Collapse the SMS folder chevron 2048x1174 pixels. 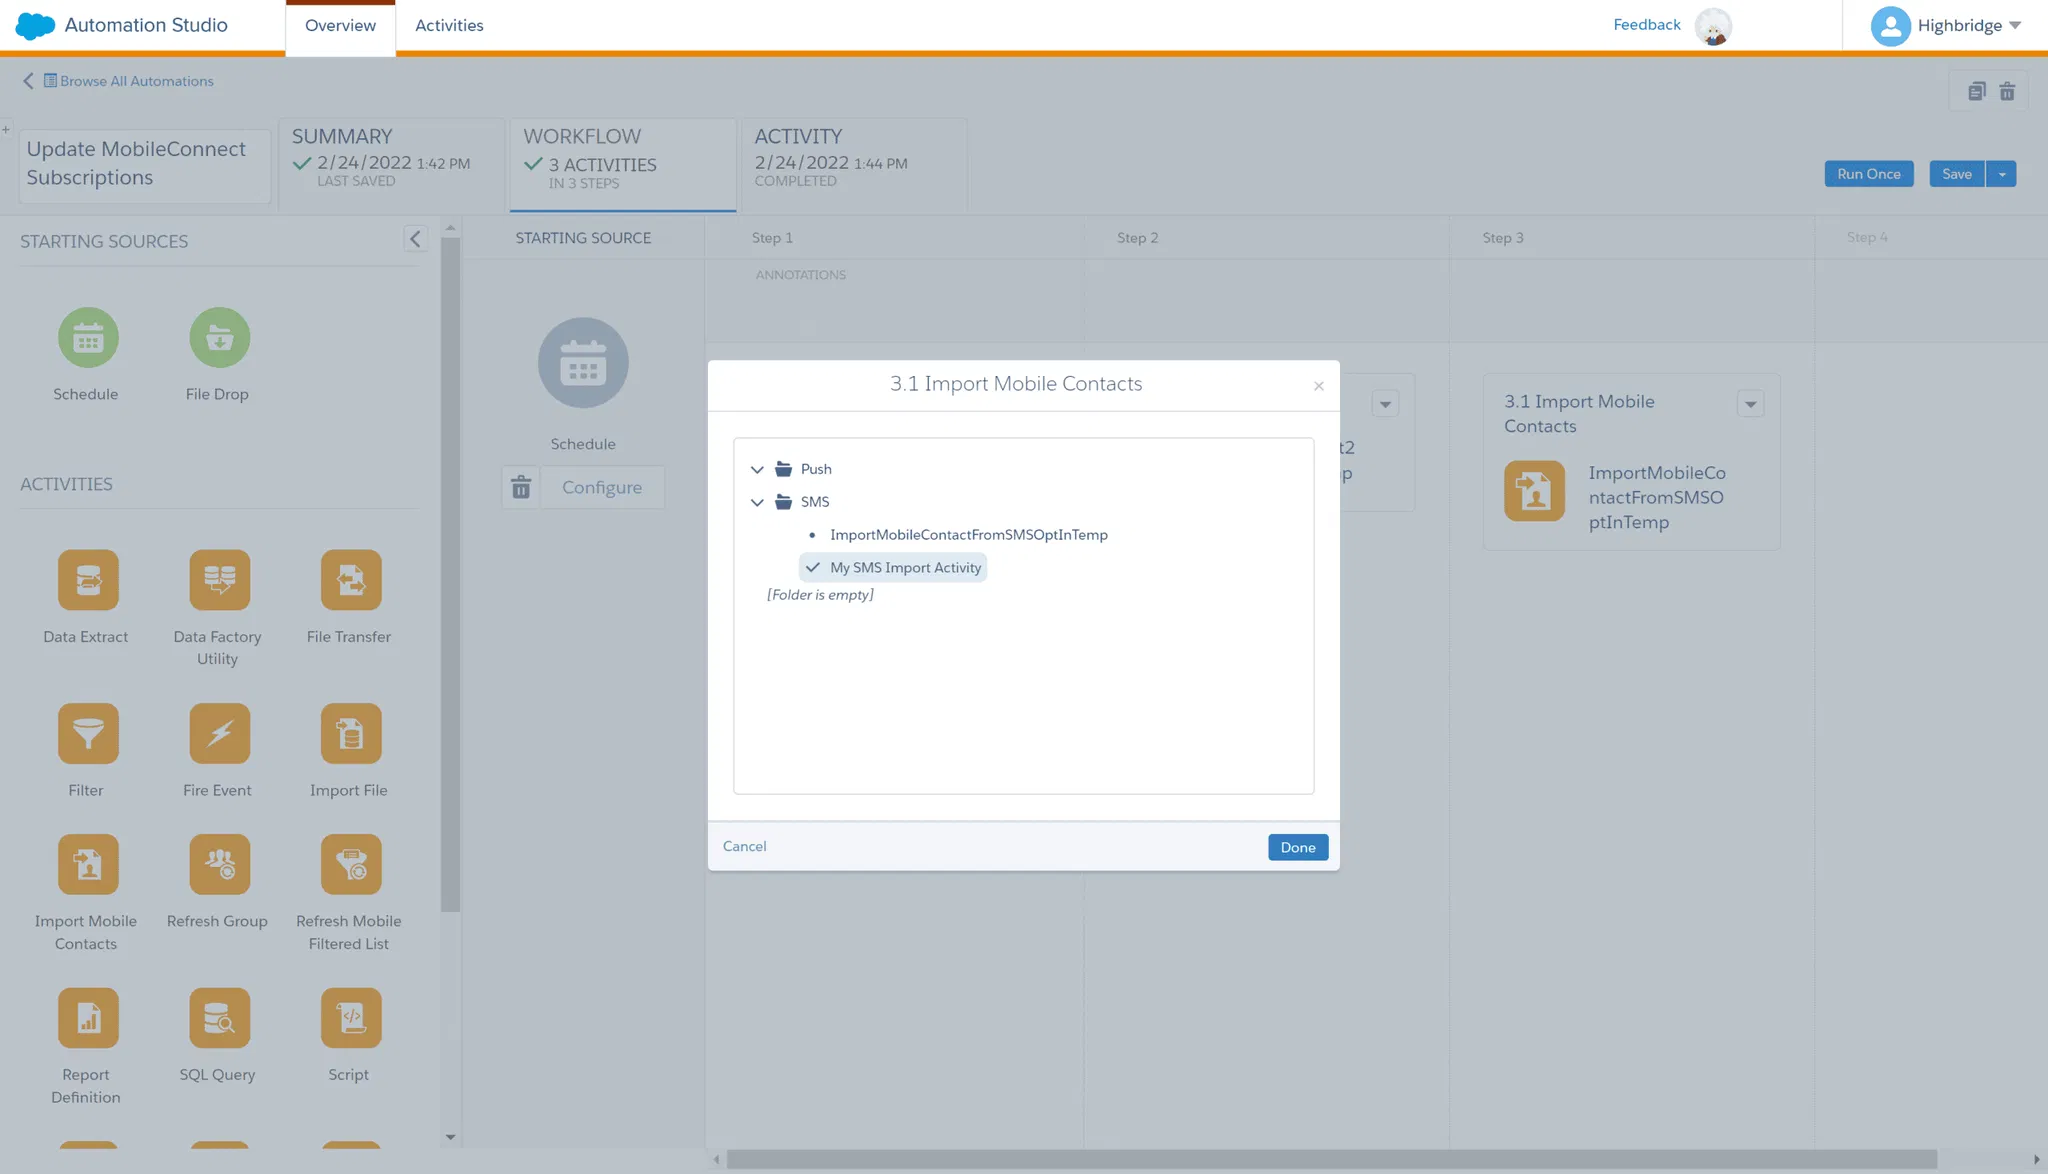click(x=757, y=502)
